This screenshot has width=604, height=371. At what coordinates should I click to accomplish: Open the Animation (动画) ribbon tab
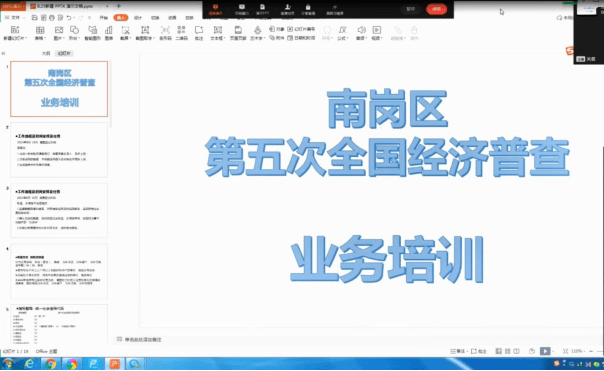(x=172, y=18)
